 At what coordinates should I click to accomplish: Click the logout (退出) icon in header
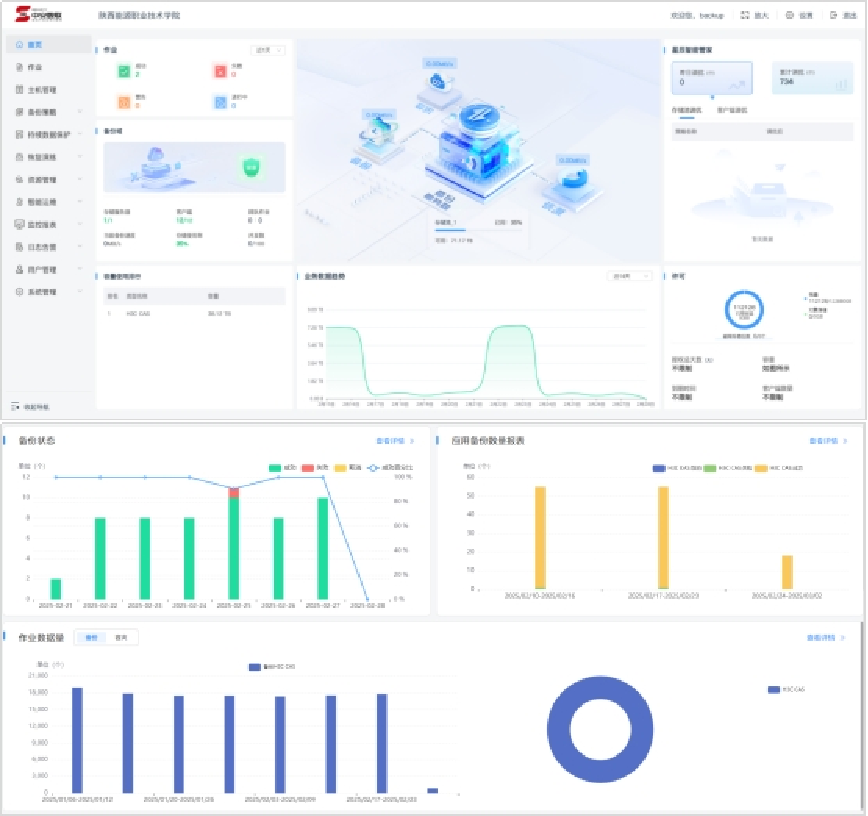[833, 15]
